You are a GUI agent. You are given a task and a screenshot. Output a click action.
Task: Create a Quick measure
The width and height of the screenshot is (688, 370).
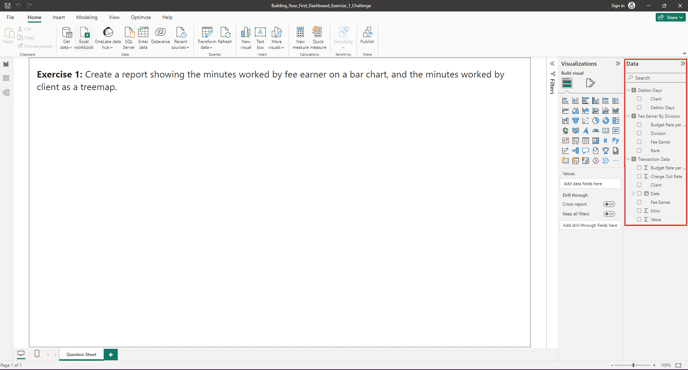pos(318,38)
